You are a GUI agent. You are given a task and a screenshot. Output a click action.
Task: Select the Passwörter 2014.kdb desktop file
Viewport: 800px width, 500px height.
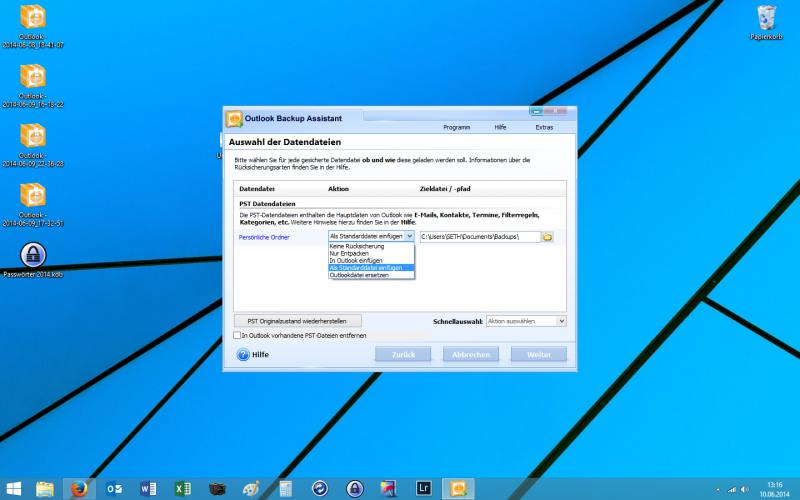pyautogui.click(x=33, y=260)
